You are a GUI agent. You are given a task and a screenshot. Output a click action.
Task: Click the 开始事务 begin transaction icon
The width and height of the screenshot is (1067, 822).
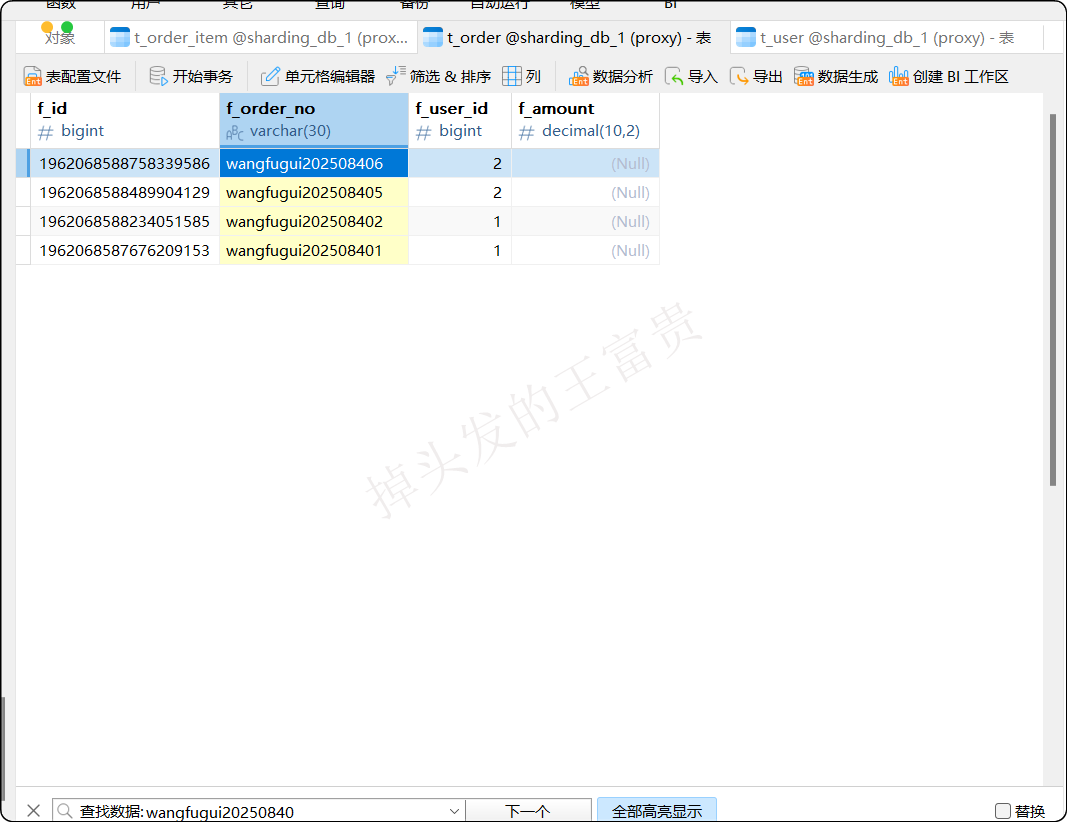[159, 76]
